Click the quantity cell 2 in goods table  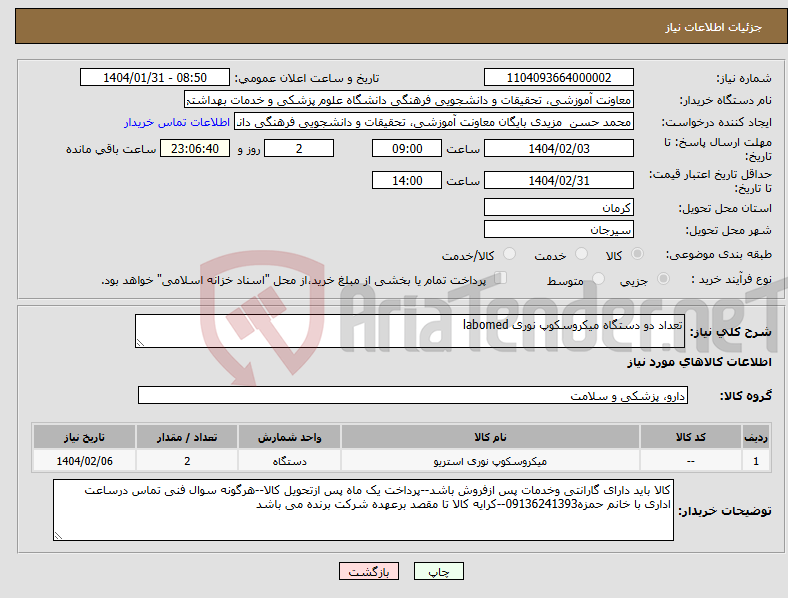point(187,461)
